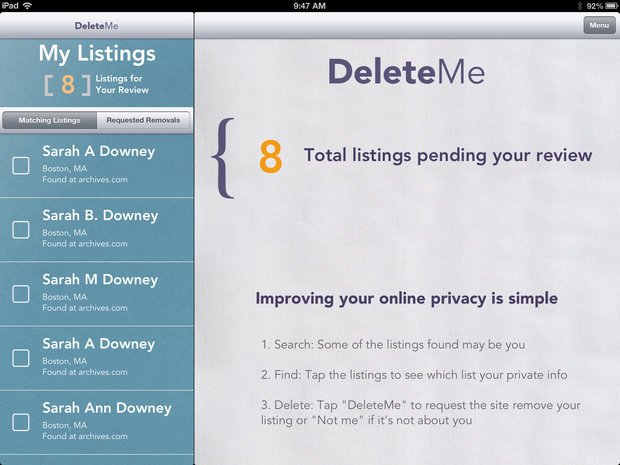Open the Sarah B. Downey listing name
Screen dimensions: 620x465
[x=99, y=216]
